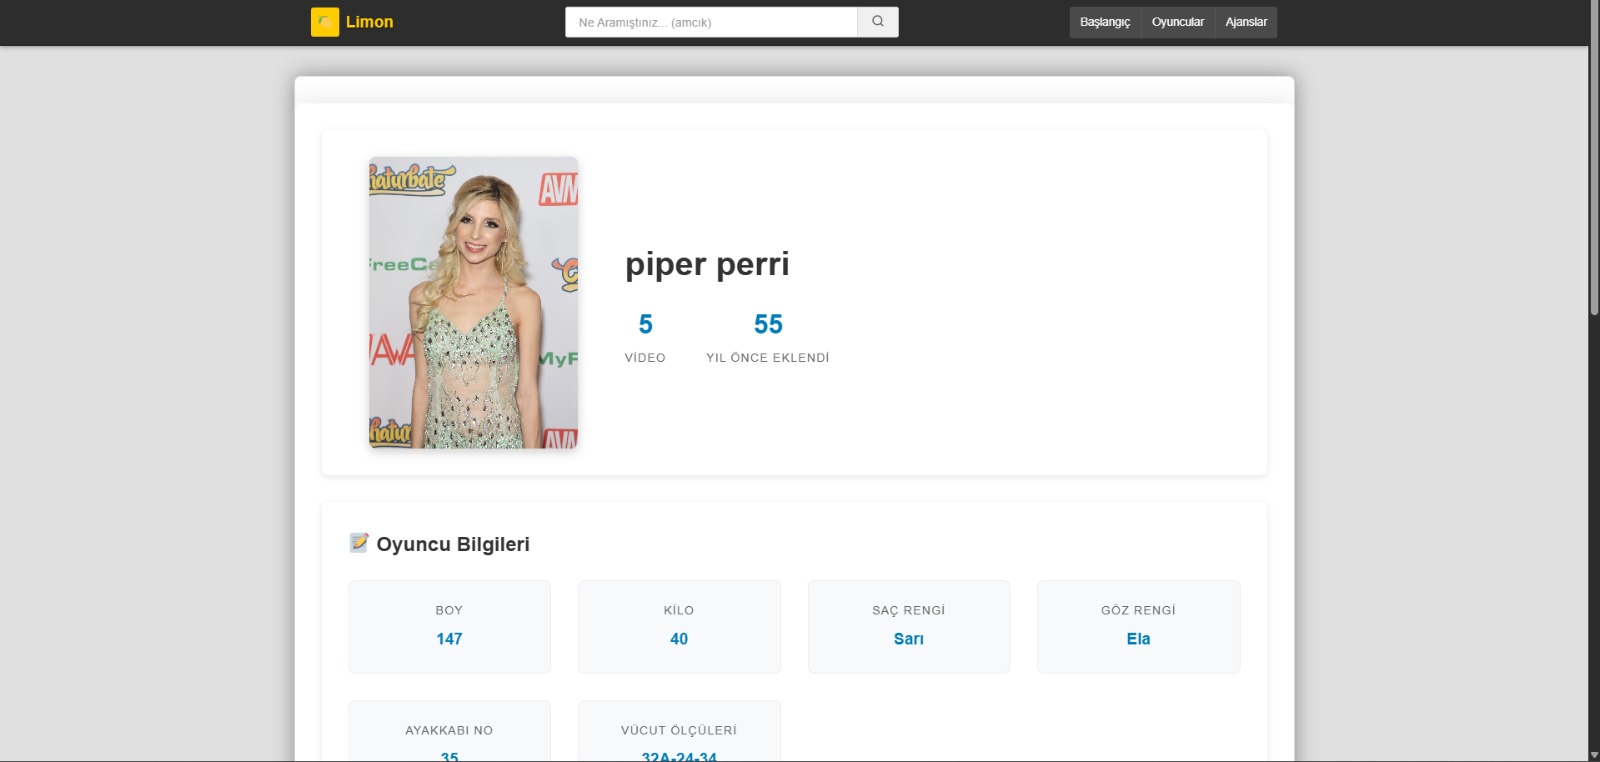Click the notepad icon beside Oyuncu Bilgileri
This screenshot has width=1600, height=762.
pyautogui.click(x=359, y=543)
